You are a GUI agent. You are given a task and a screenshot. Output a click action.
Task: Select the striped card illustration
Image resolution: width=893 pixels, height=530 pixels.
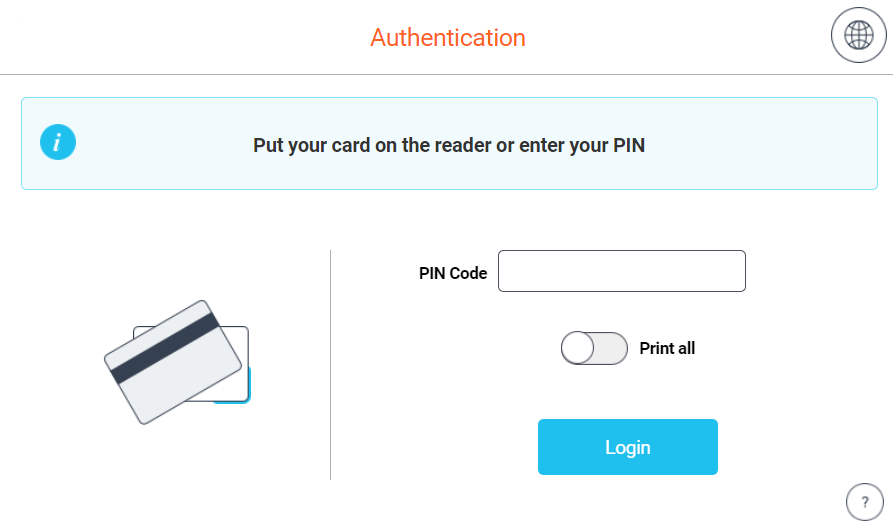173,362
